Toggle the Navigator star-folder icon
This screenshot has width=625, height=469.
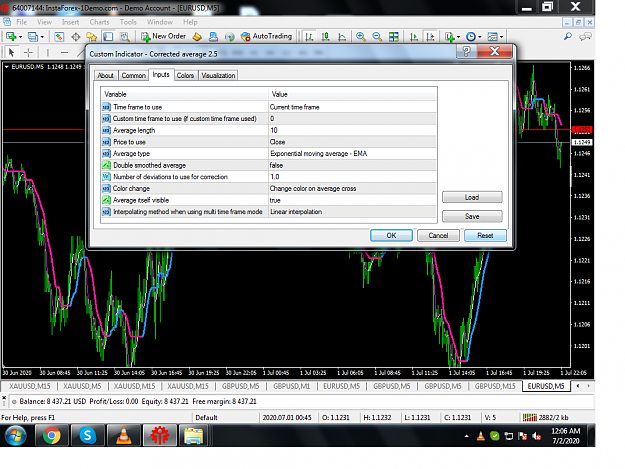pos(92,37)
